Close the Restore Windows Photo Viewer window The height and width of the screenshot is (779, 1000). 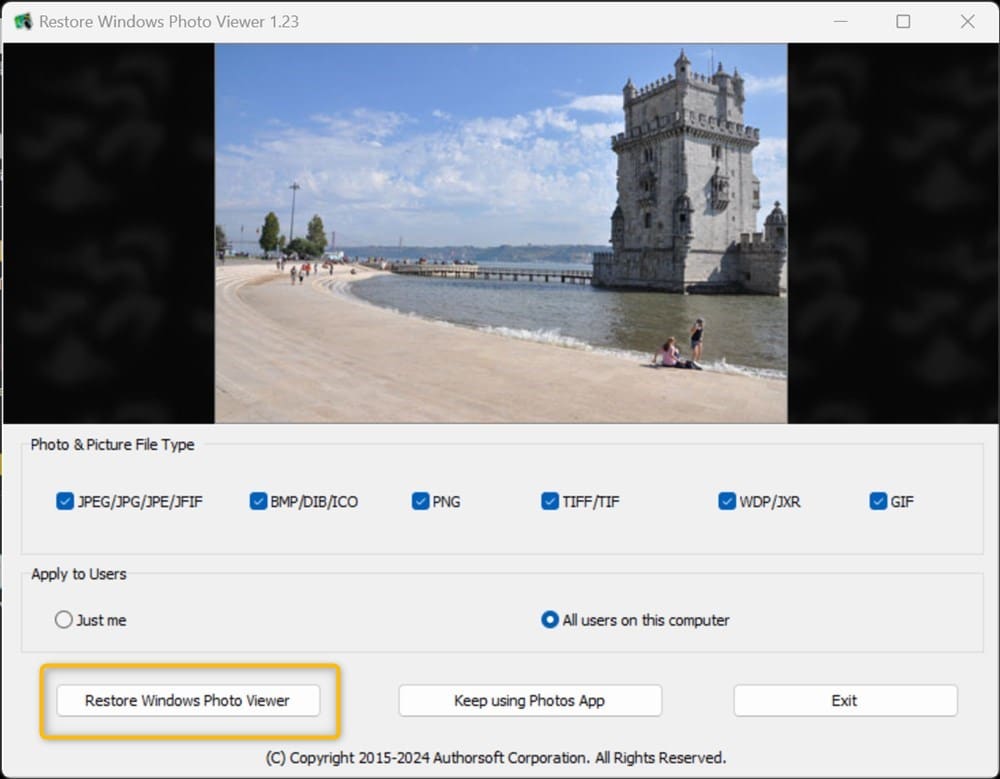[966, 21]
